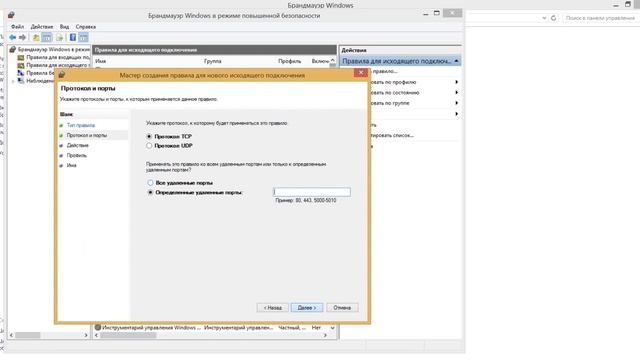
Task: Open the blue Help toolbar icon
Action: click(73, 38)
